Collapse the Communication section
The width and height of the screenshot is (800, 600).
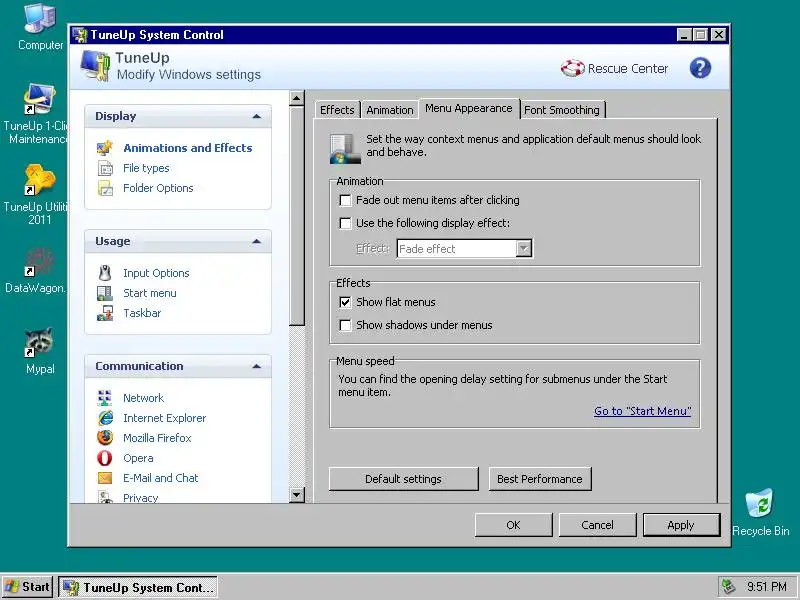click(x=257, y=366)
